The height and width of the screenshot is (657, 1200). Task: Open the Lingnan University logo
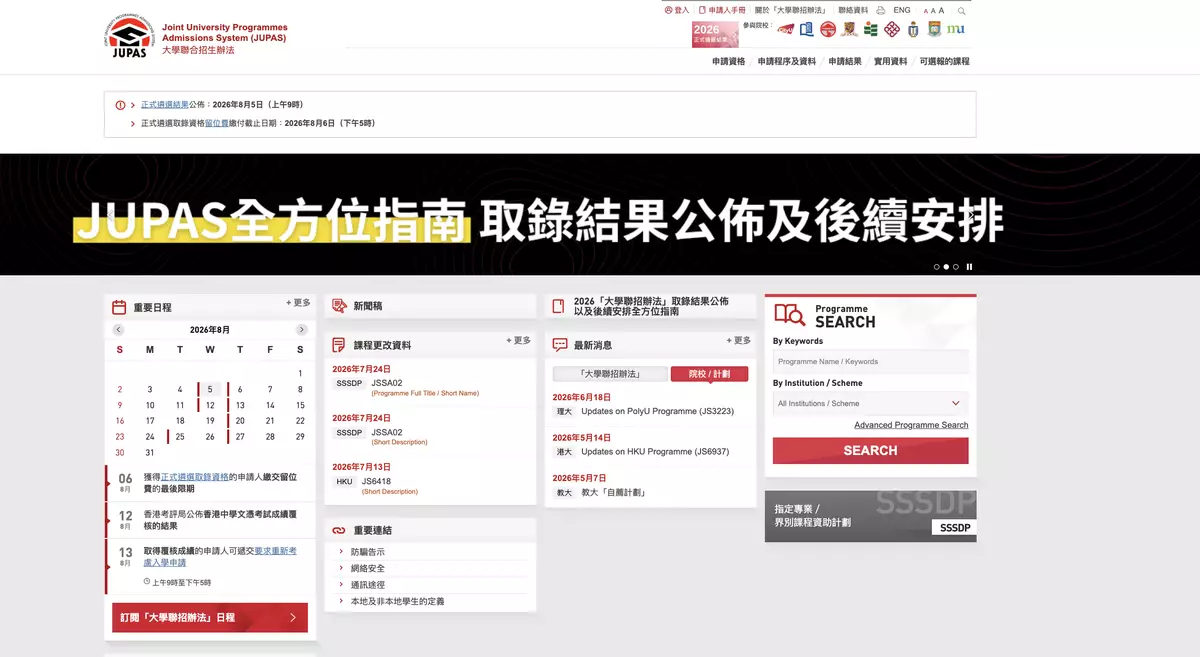pyautogui.click(x=828, y=29)
